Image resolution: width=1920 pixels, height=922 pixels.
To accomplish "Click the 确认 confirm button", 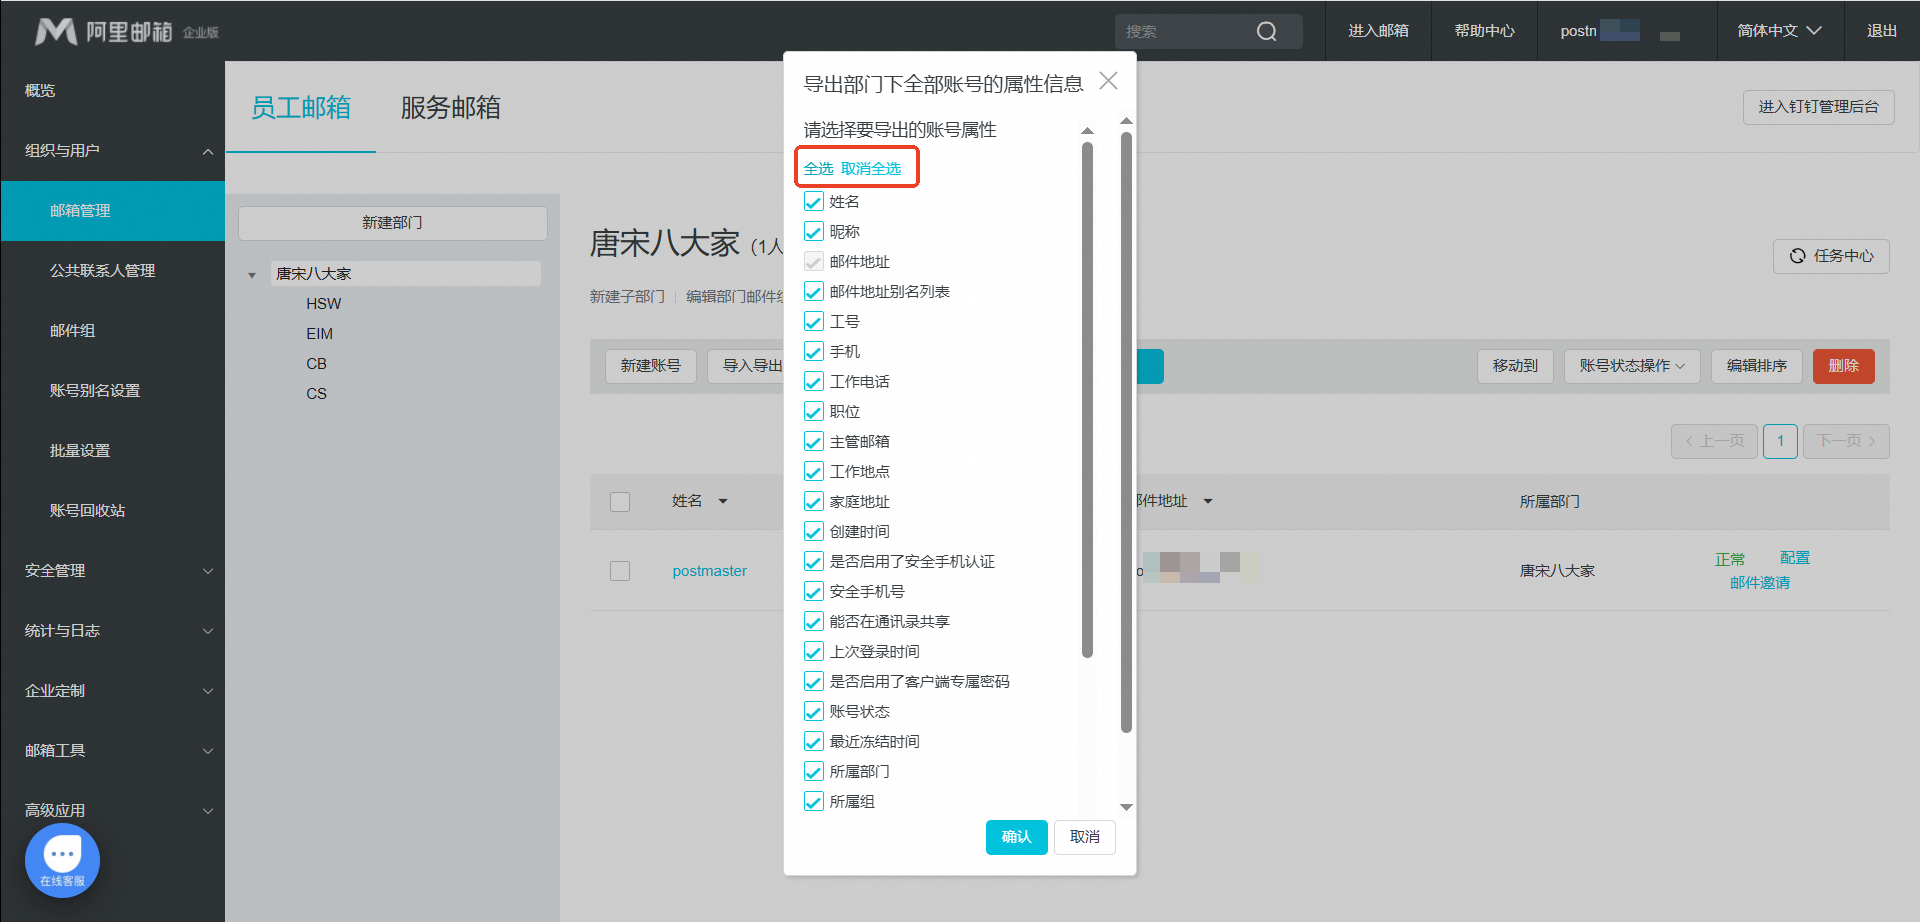I will [1016, 837].
